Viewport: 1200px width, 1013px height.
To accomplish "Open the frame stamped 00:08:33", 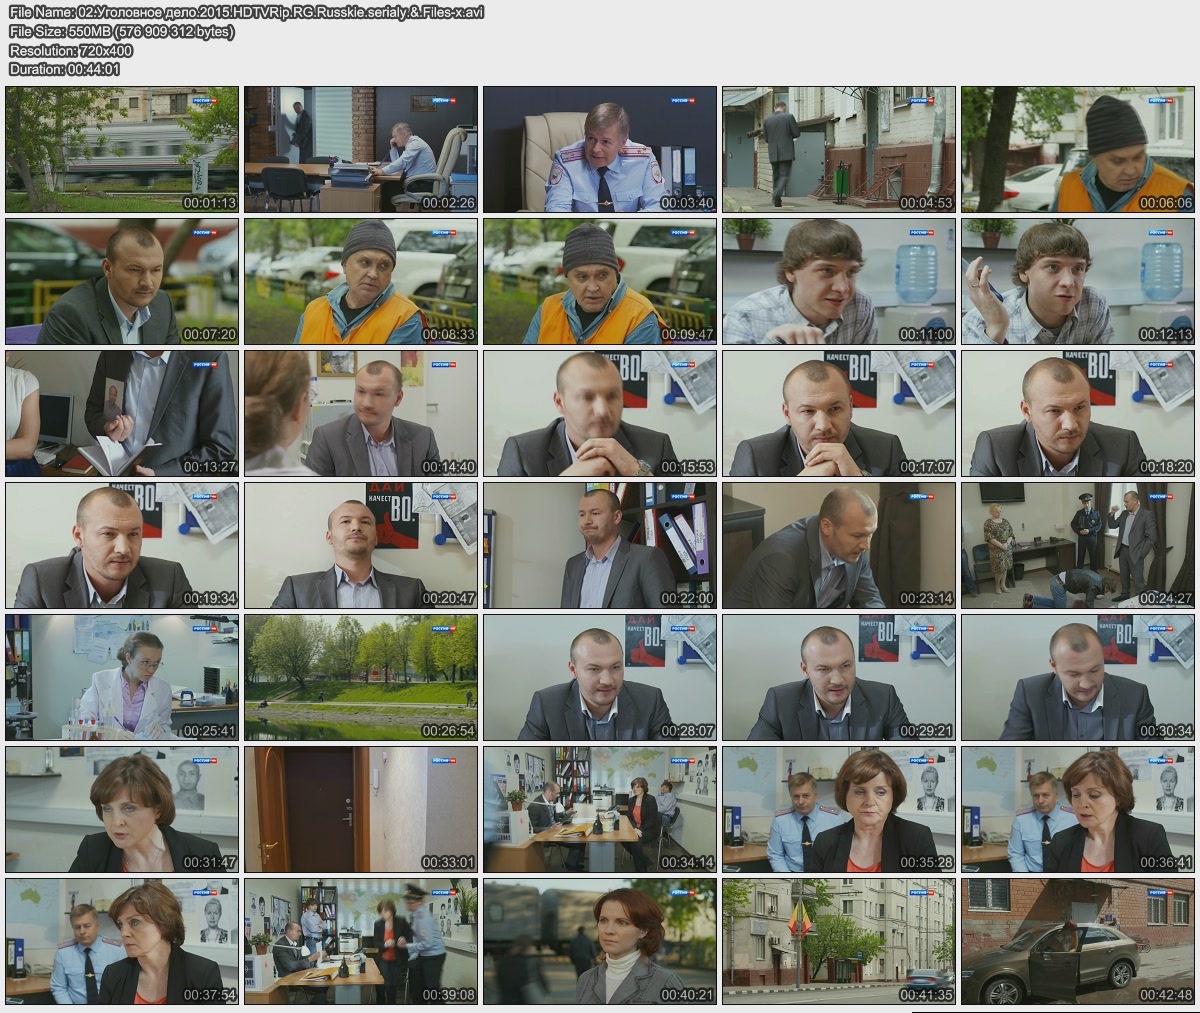I will coord(361,281).
